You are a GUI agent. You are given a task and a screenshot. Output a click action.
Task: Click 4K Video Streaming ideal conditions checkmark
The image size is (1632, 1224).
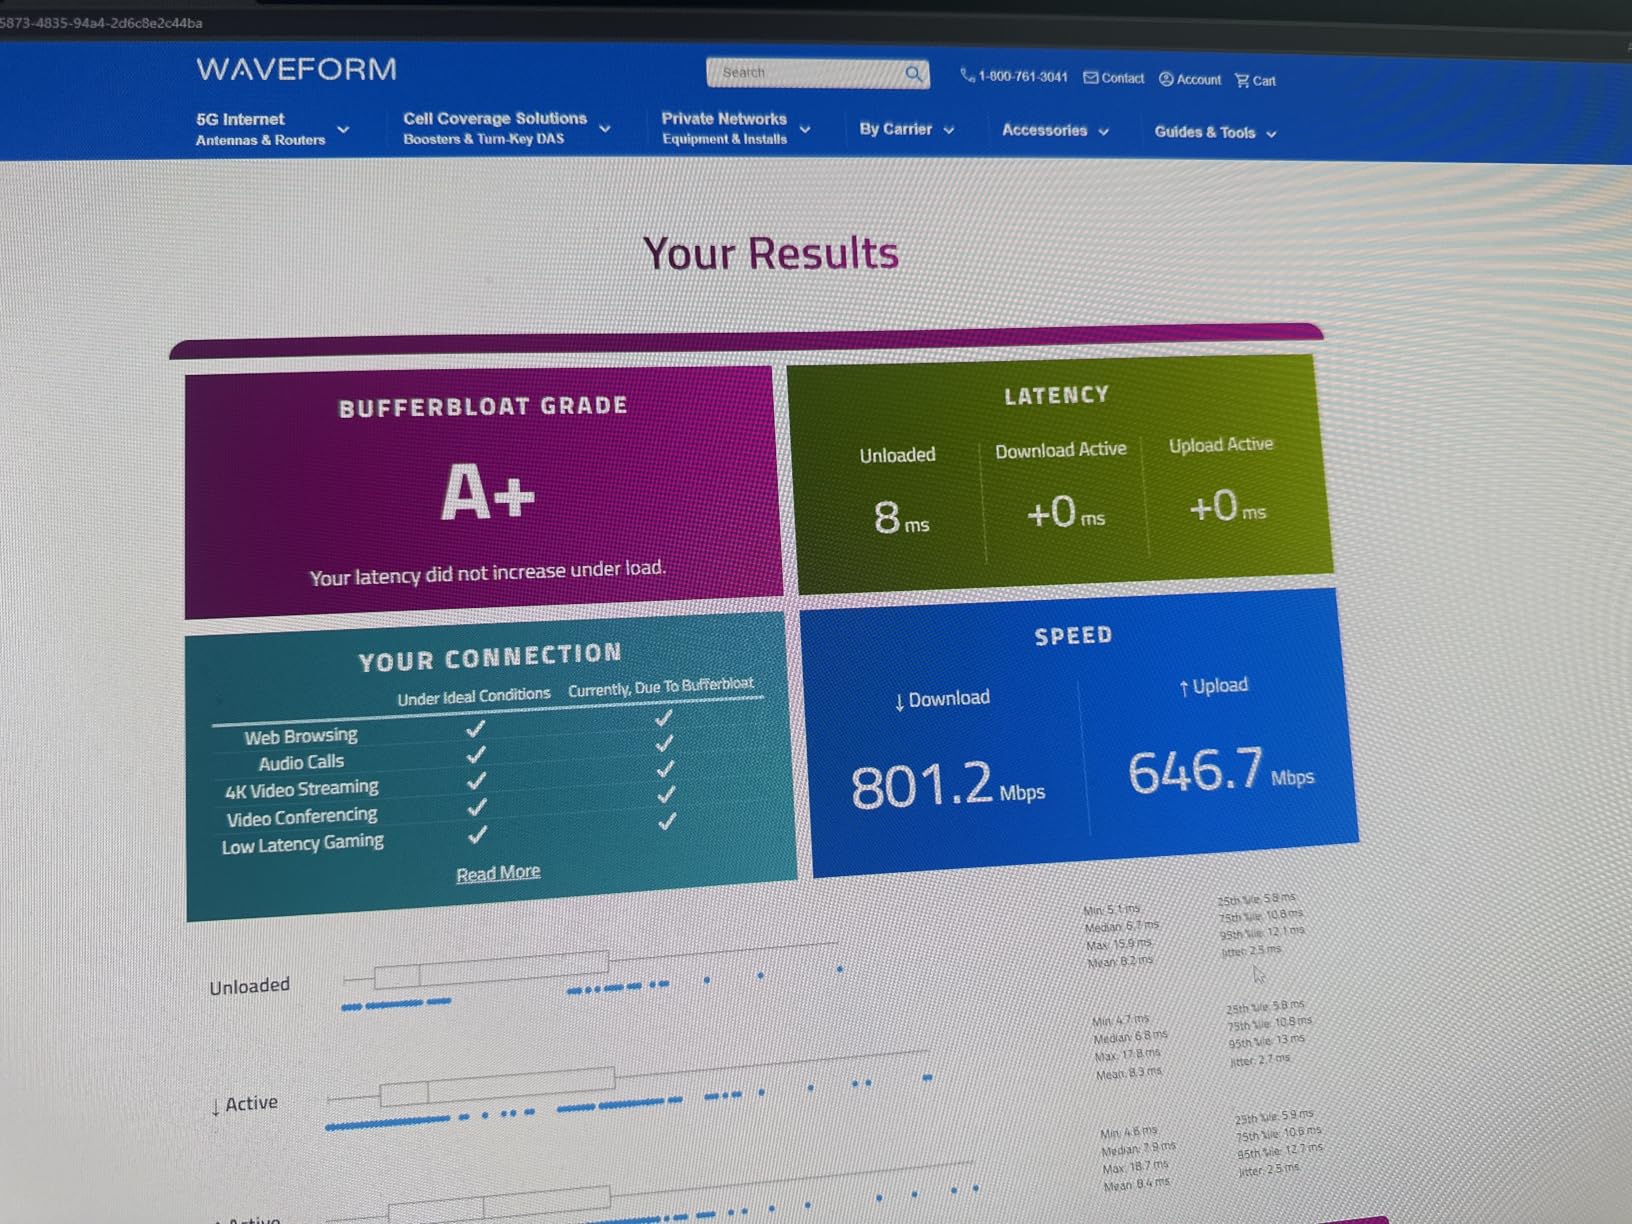477,780
